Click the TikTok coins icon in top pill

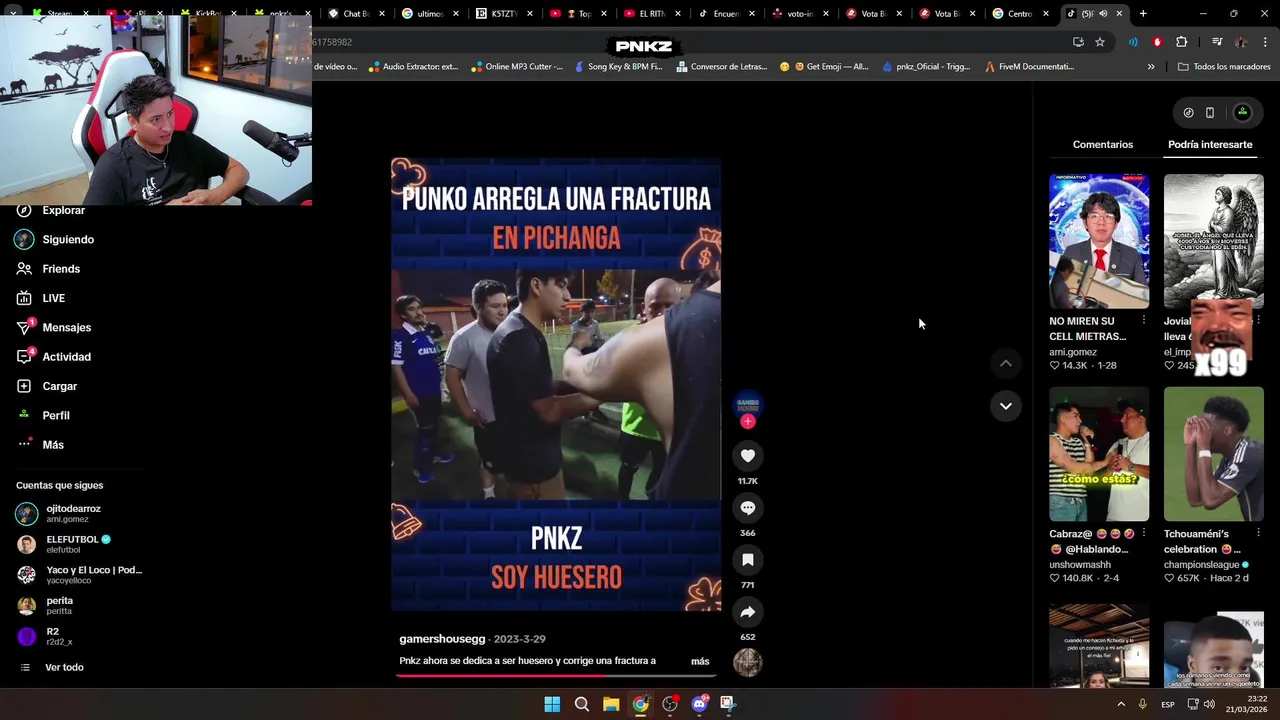(x=1188, y=113)
